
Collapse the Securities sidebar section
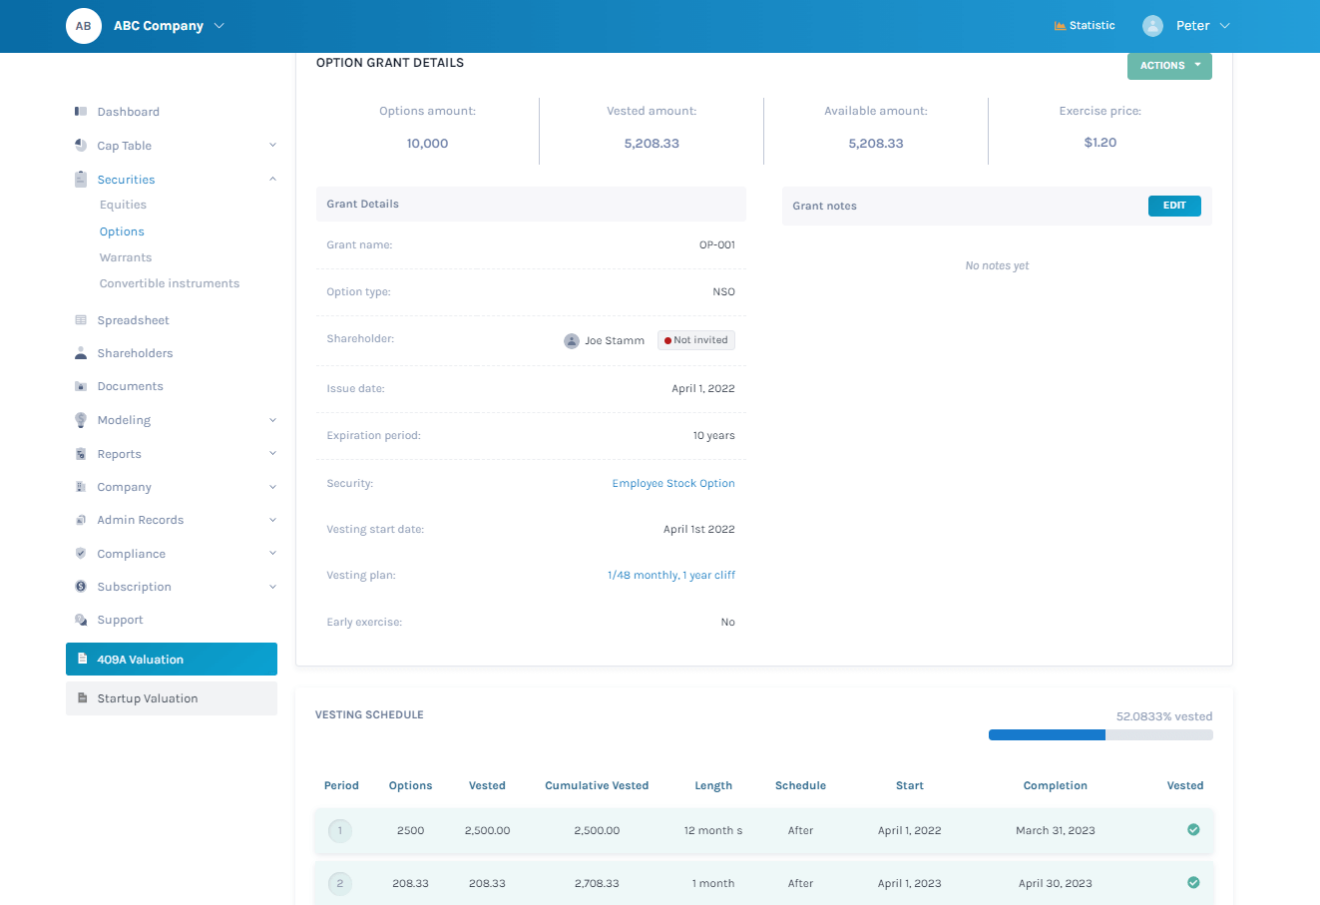[271, 178]
